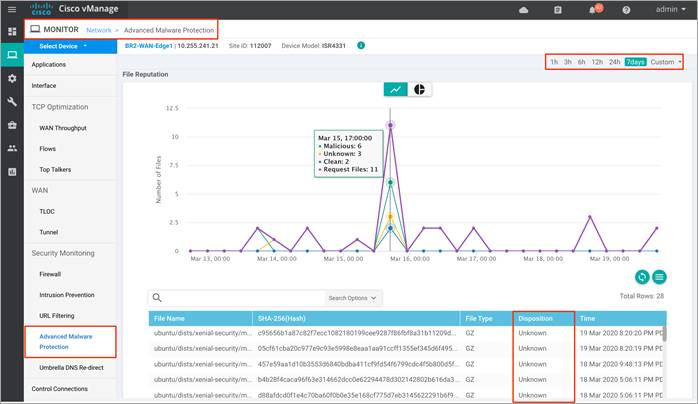The image size is (698, 404).
Task: Click the 19 Mar 2020 8:20:20 PM time cell
Action: click(621, 333)
